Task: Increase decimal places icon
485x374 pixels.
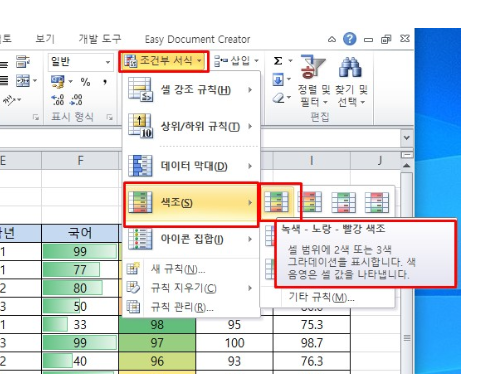Action: click(x=58, y=100)
